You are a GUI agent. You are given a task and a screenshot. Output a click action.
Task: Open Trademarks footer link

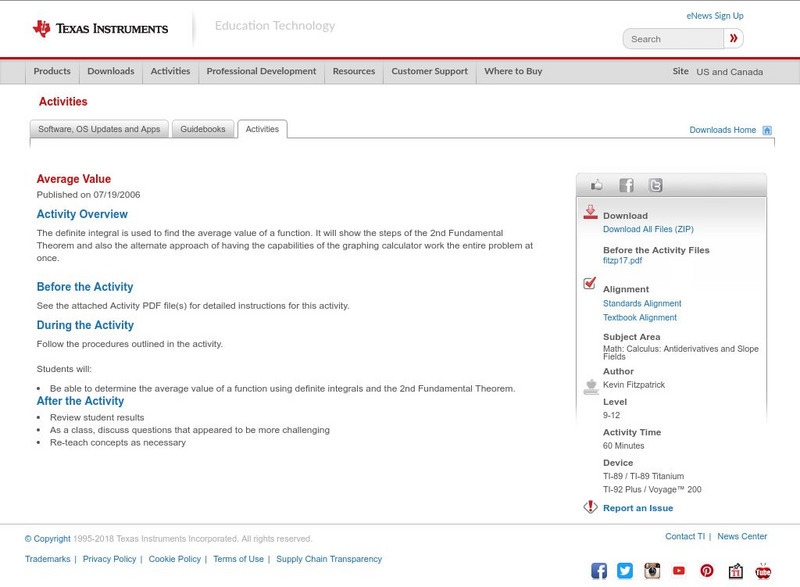tap(47, 559)
